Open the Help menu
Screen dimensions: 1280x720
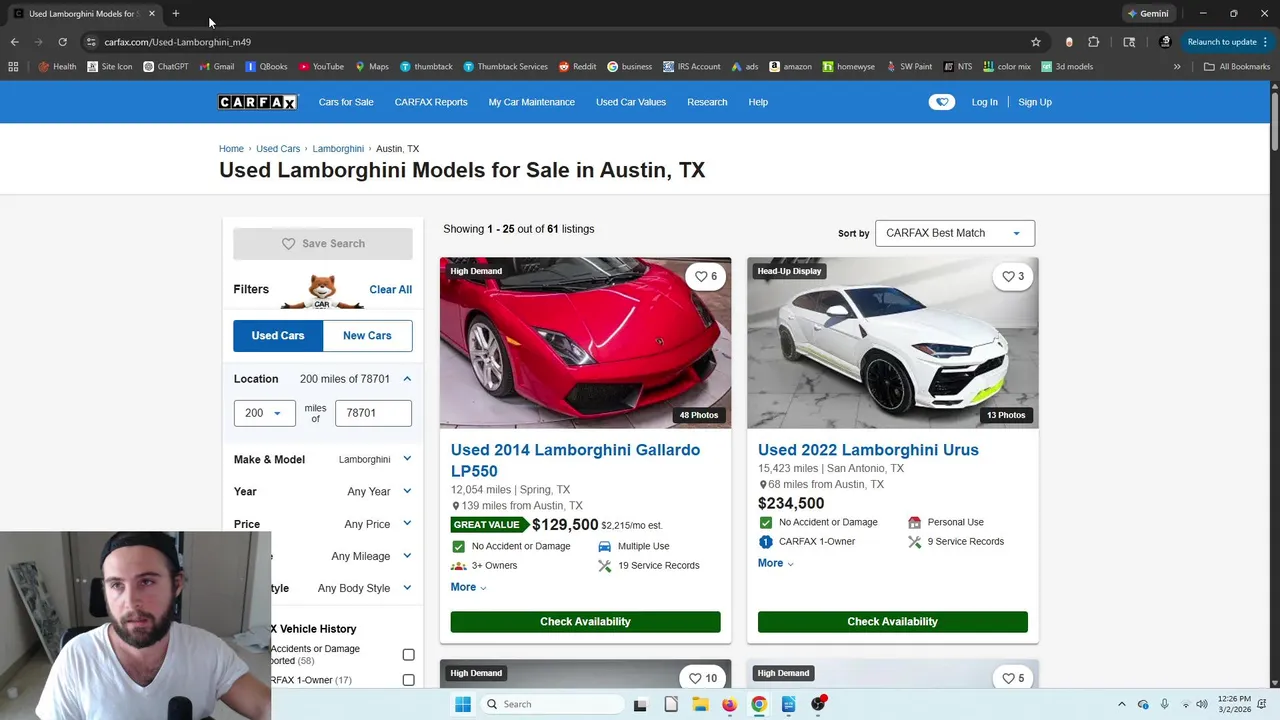point(758,102)
